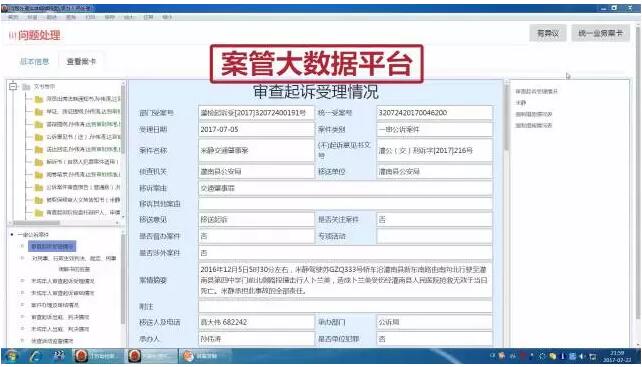Click the 移送单位 field

434,172
